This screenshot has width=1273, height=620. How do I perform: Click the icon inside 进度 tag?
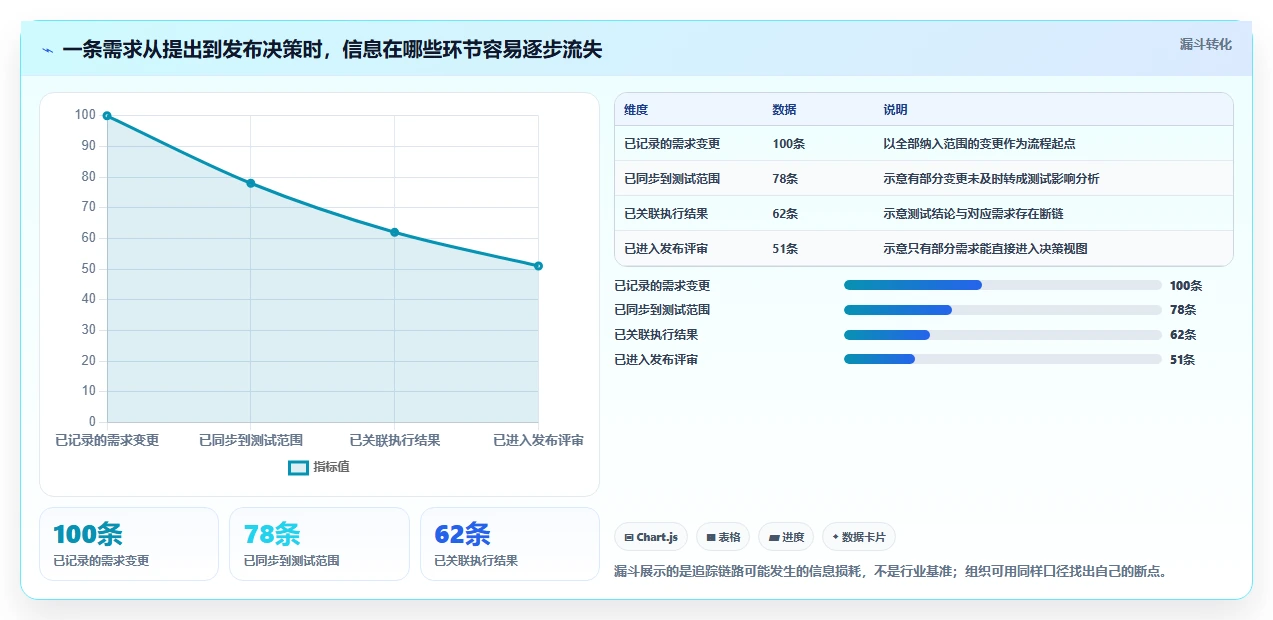pyautogui.click(x=774, y=537)
